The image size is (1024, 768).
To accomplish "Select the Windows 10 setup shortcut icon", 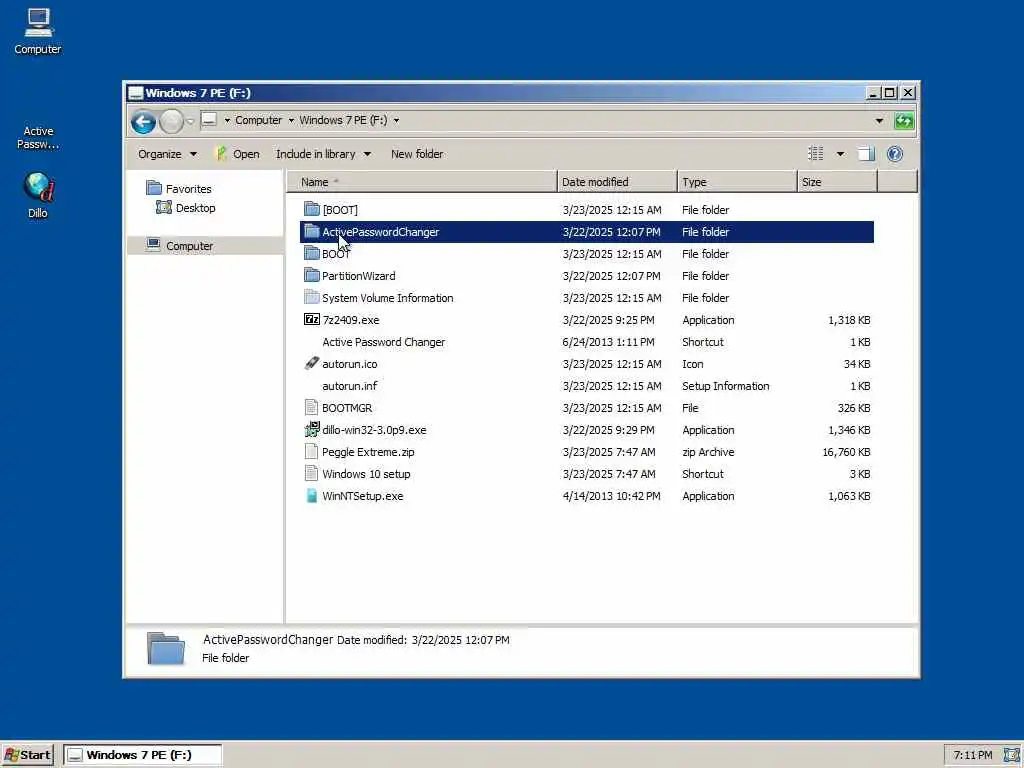I will coord(312,473).
